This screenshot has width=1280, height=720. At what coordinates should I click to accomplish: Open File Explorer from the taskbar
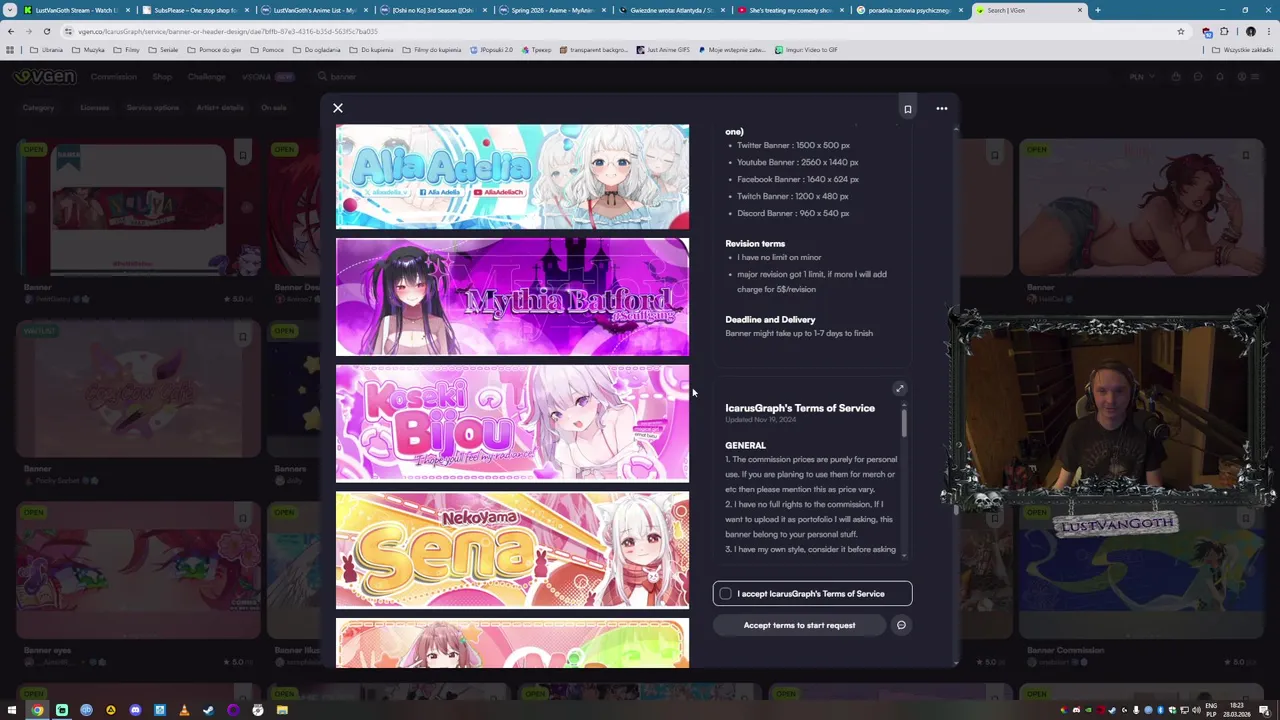282,710
